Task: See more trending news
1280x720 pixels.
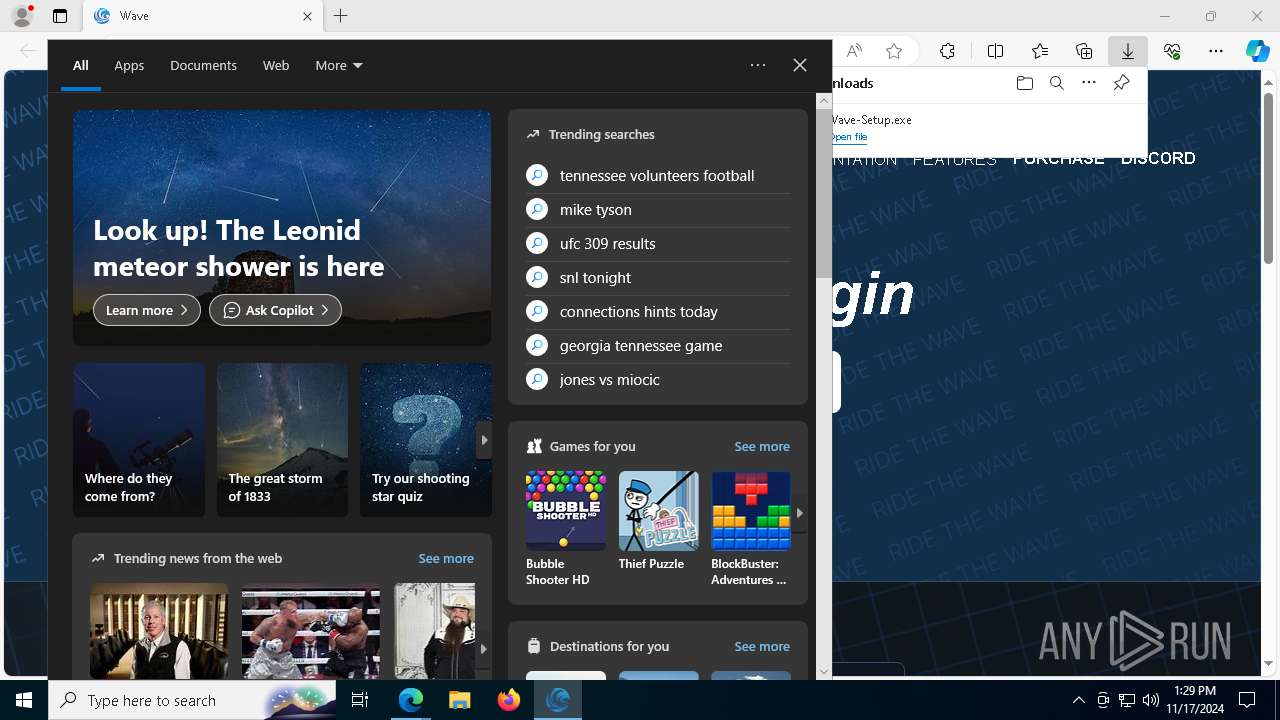Action: [446, 558]
